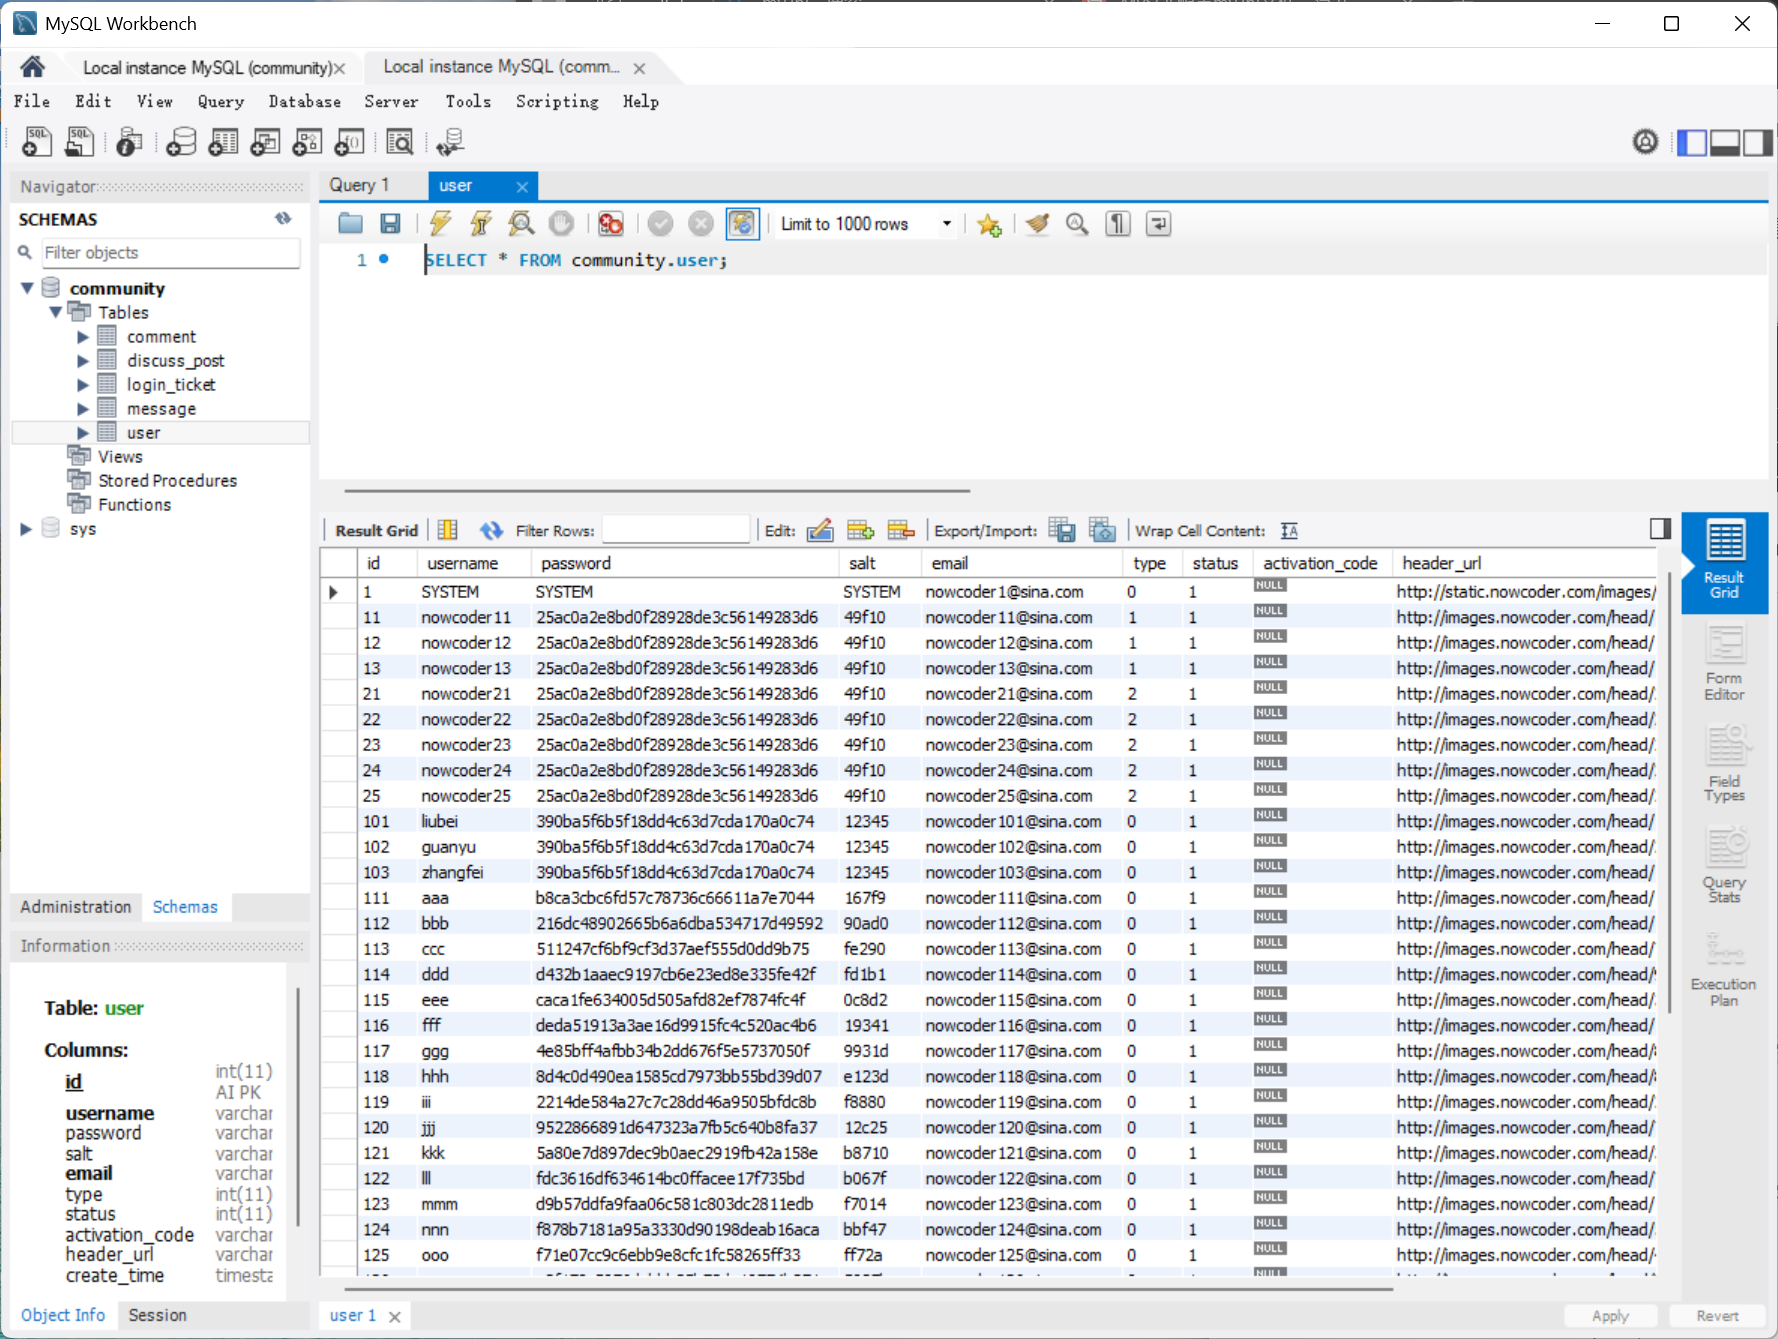
Task: Edit the current row in result grid
Action: pyautogui.click(x=820, y=530)
